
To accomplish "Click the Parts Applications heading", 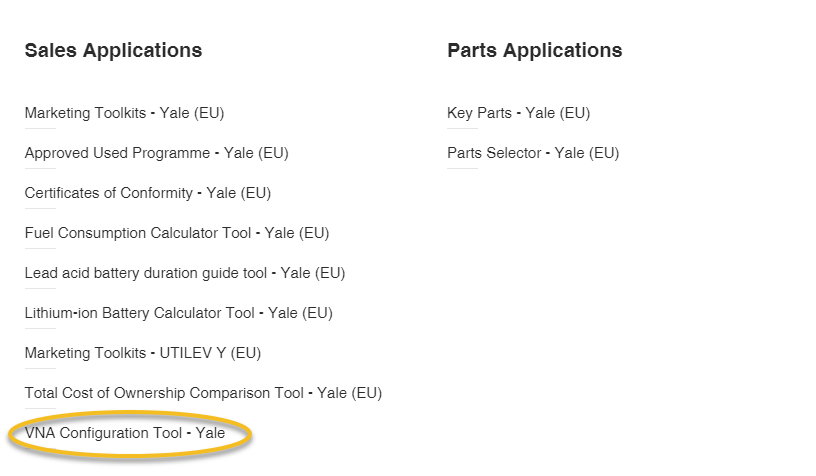I will pyautogui.click(x=535, y=50).
